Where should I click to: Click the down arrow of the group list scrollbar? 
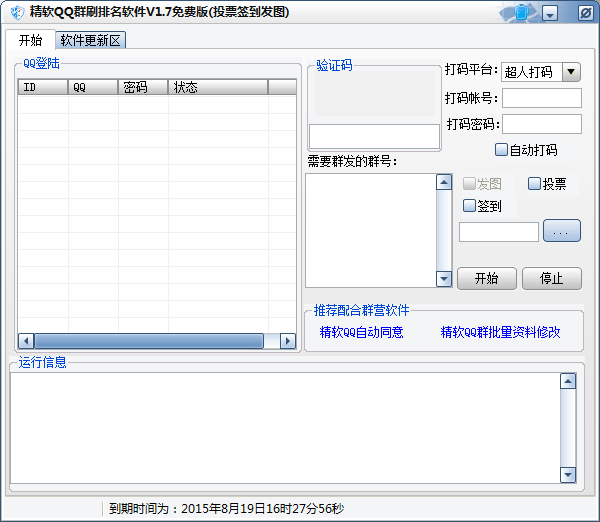[444, 279]
